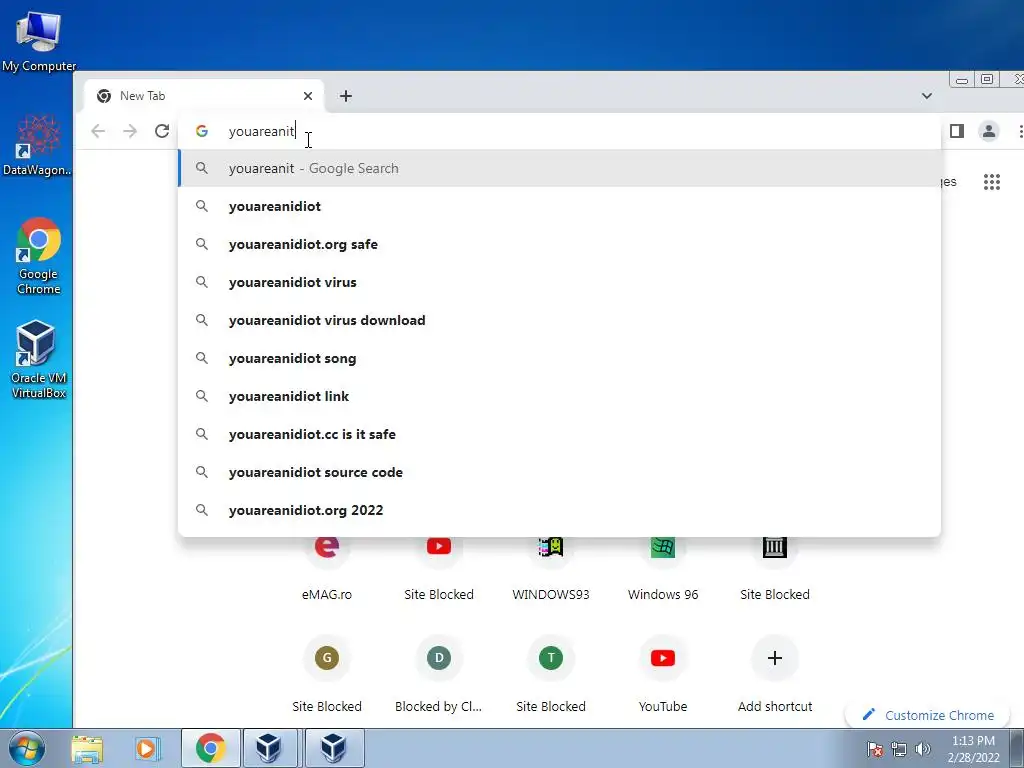
Task: Open the Google apps grid
Action: [x=991, y=182]
